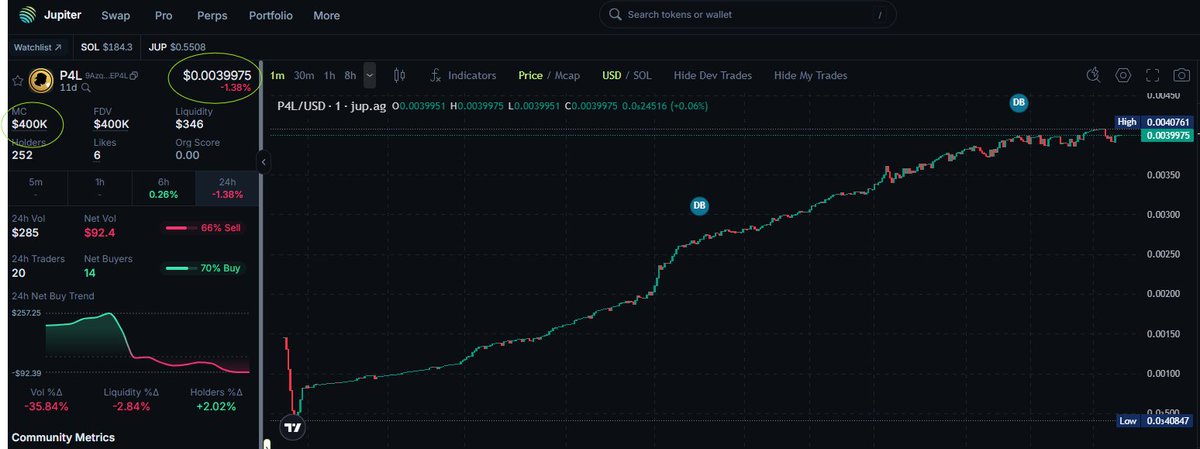1200x449 pixels.
Task: Click the lower DB marker mid-chart
Action: pos(699,206)
